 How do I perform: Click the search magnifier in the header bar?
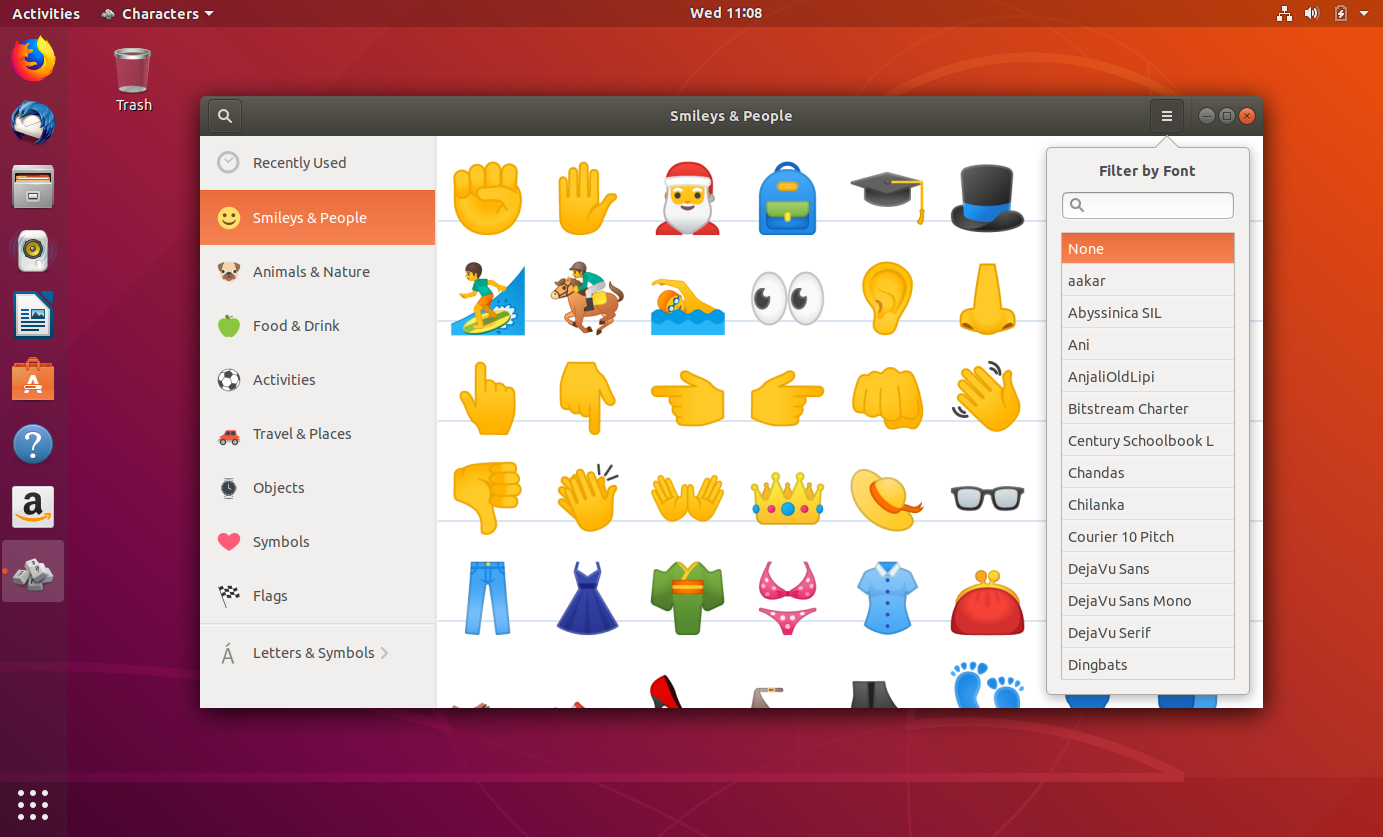[224, 115]
